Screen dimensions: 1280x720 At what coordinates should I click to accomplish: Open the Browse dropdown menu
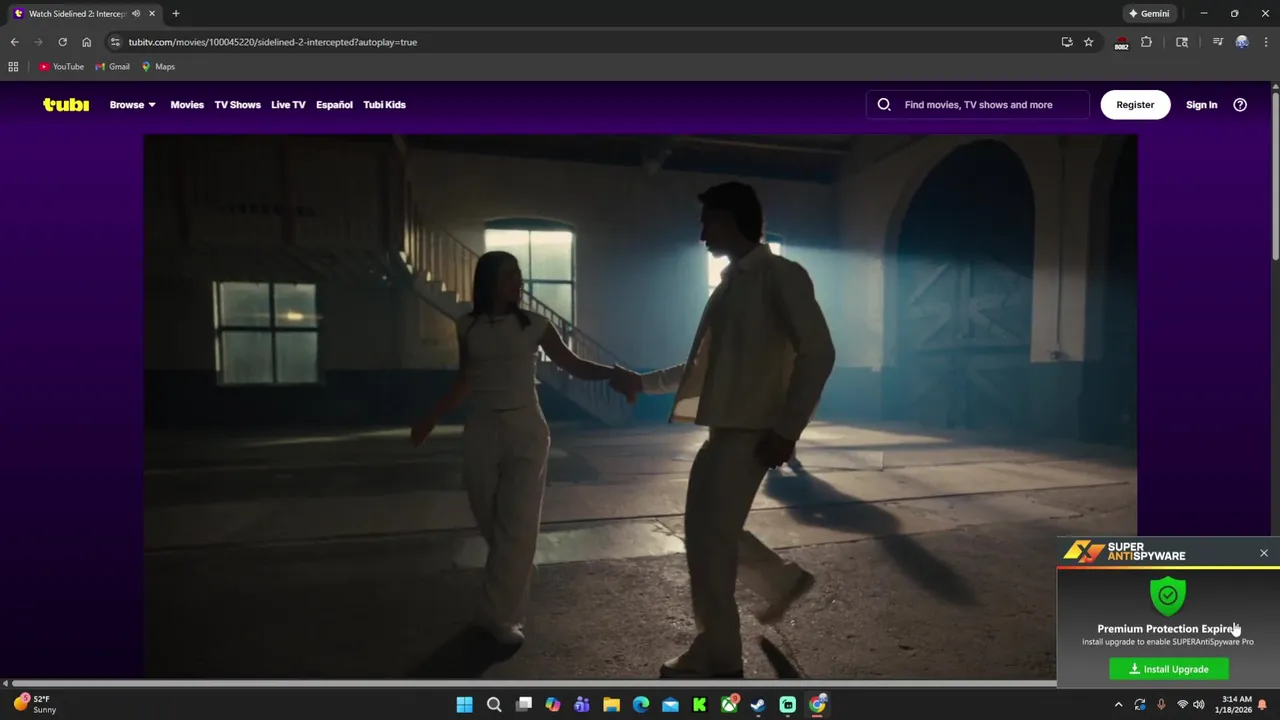(x=133, y=104)
